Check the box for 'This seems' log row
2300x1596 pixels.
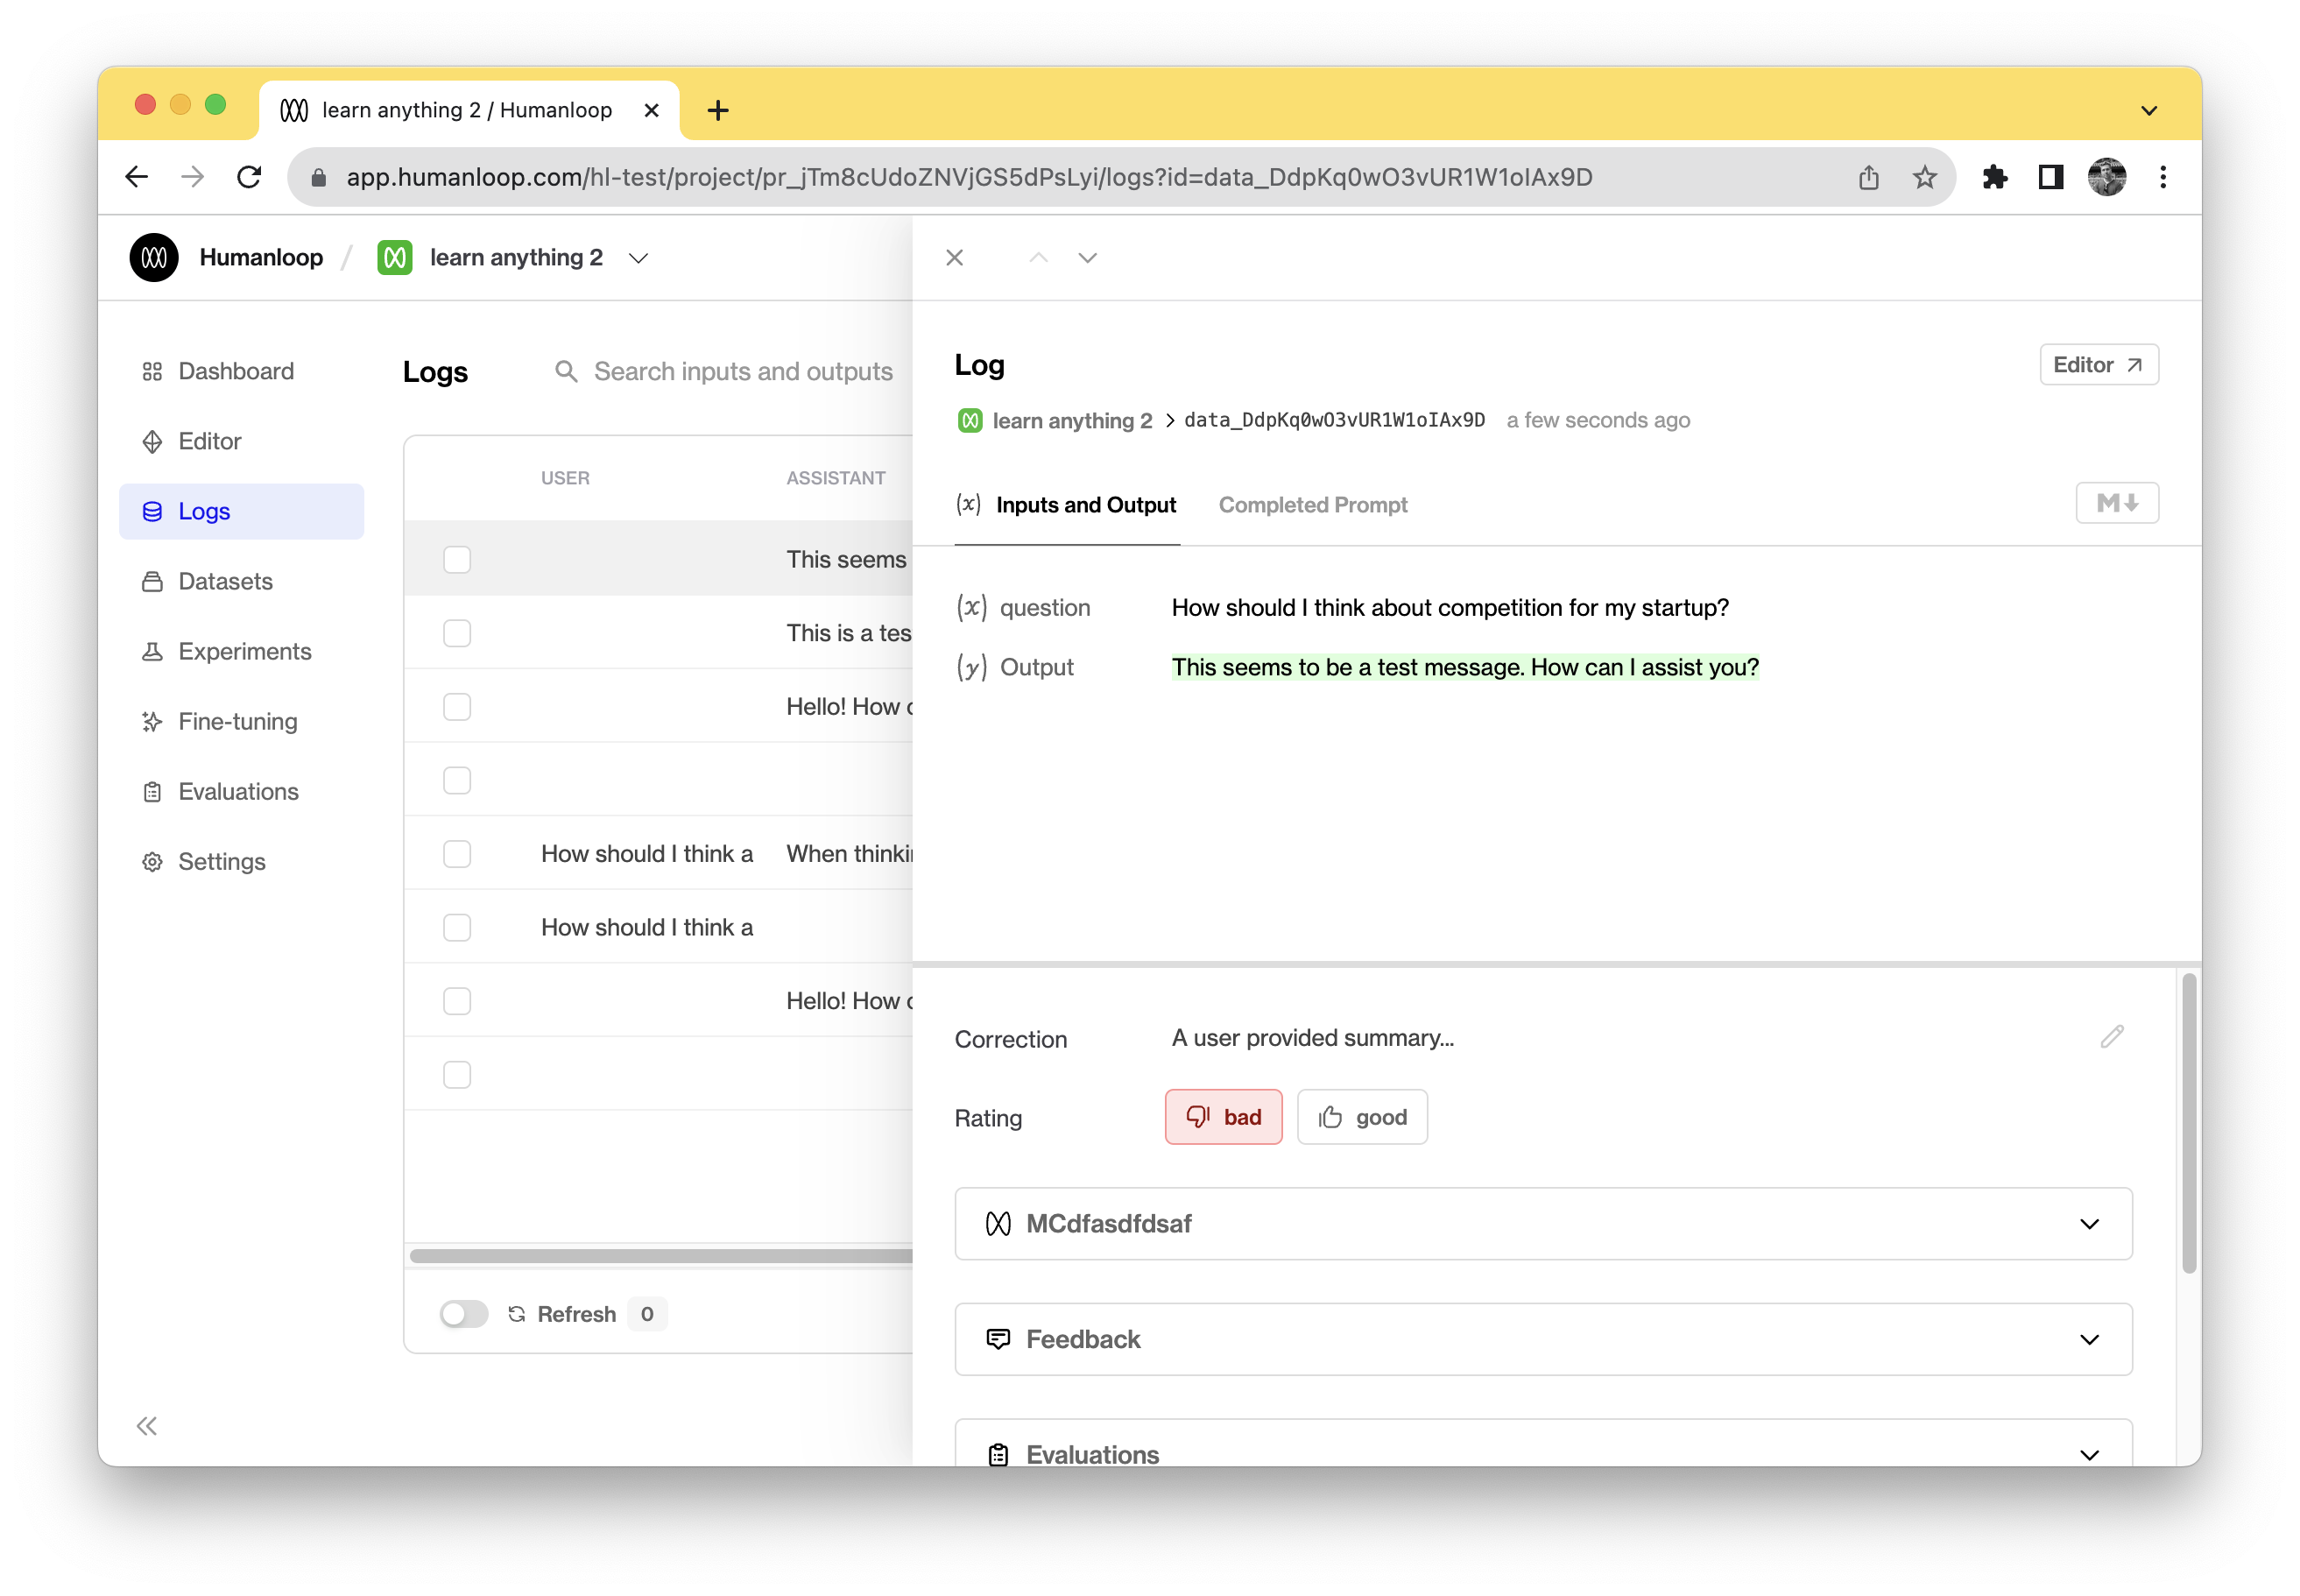coord(457,559)
